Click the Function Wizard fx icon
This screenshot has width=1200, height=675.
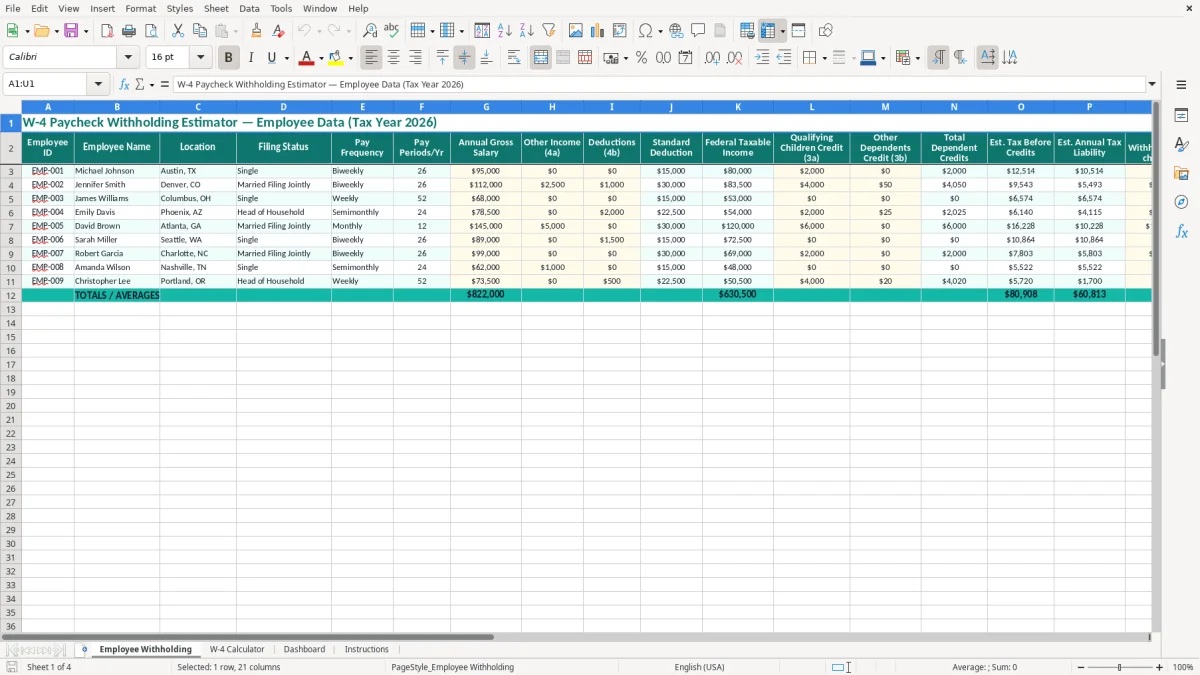(125, 85)
